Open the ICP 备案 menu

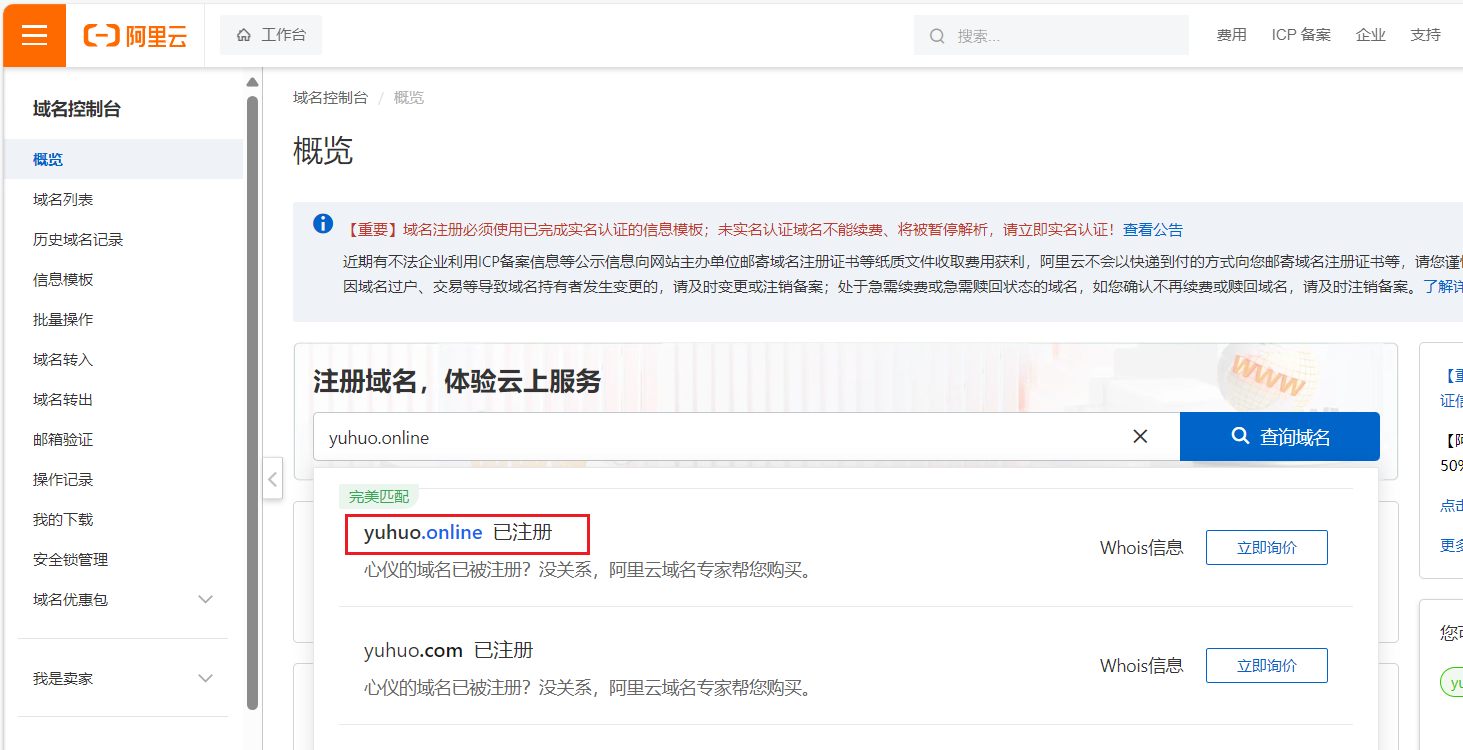coord(1301,35)
